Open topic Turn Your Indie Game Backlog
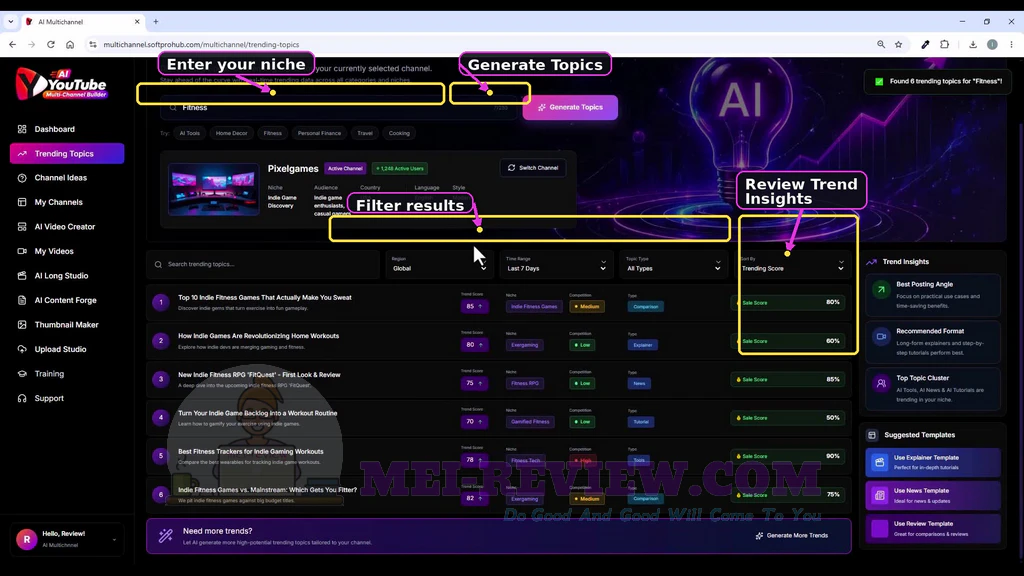This screenshot has height=576, width=1024. tap(257, 413)
